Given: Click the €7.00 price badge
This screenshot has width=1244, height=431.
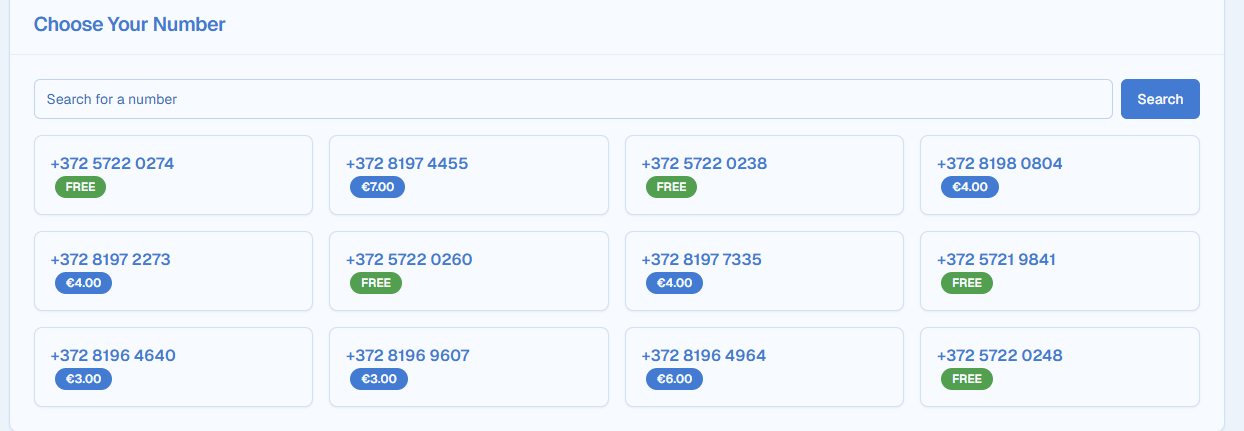Looking at the screenshot, I should pos(379,187).
